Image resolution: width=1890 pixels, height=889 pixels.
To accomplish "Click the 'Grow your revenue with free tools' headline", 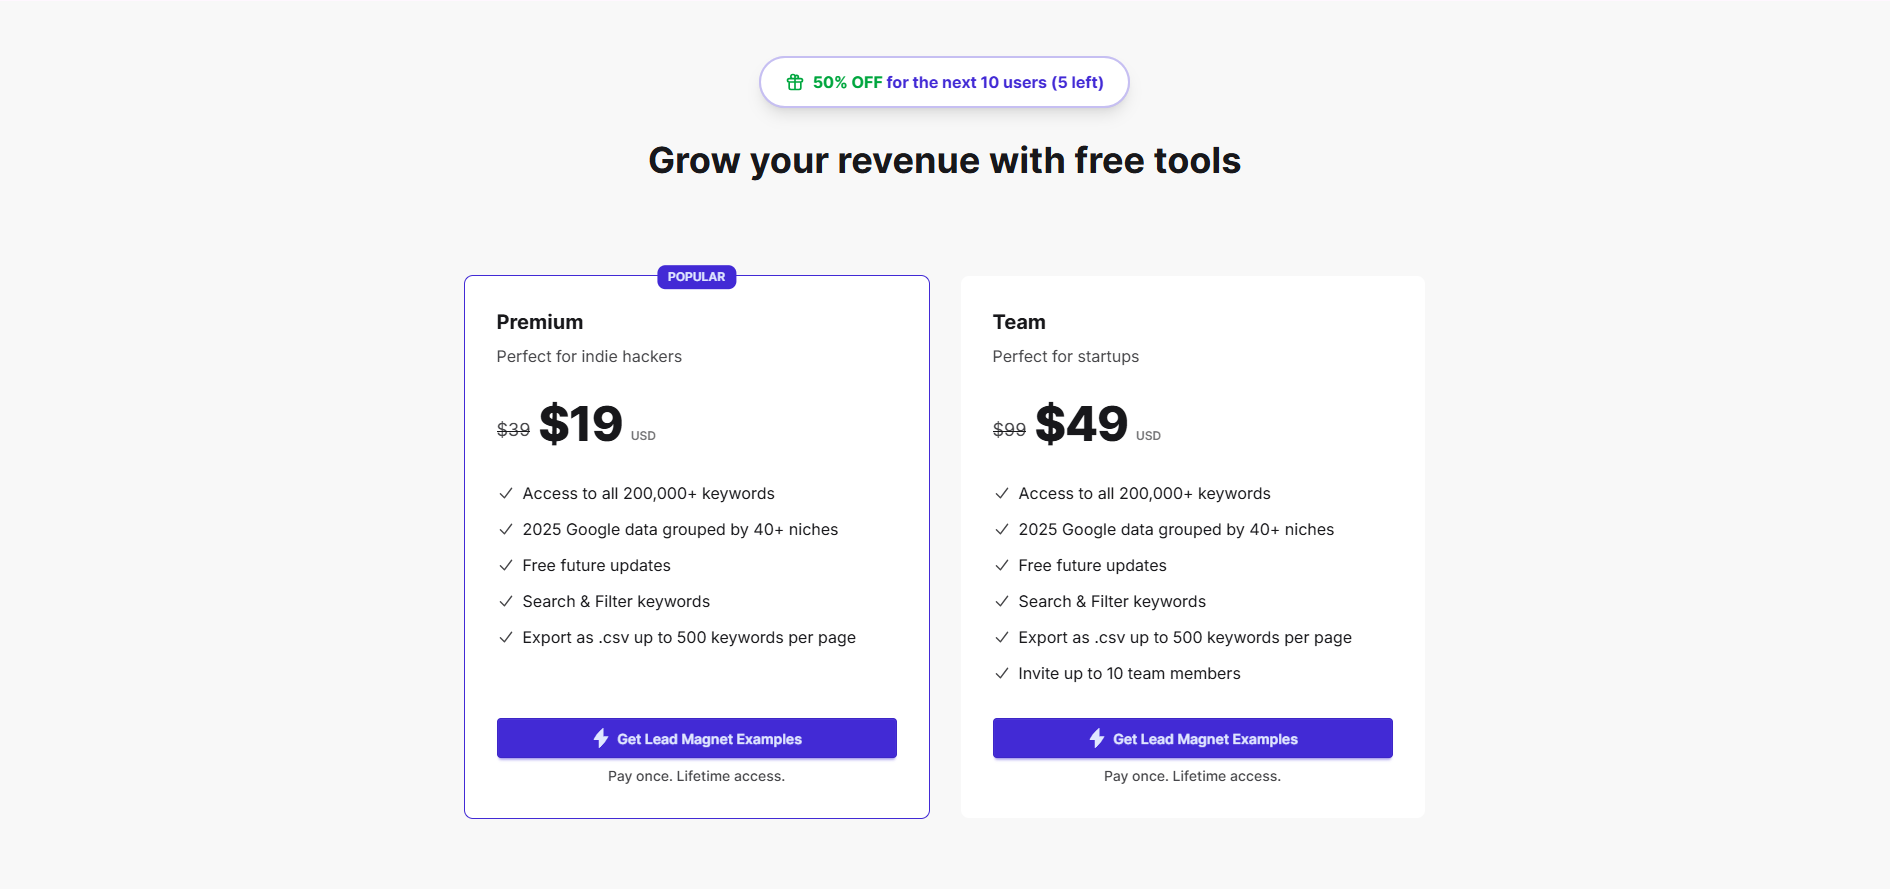I will point(944,160).
